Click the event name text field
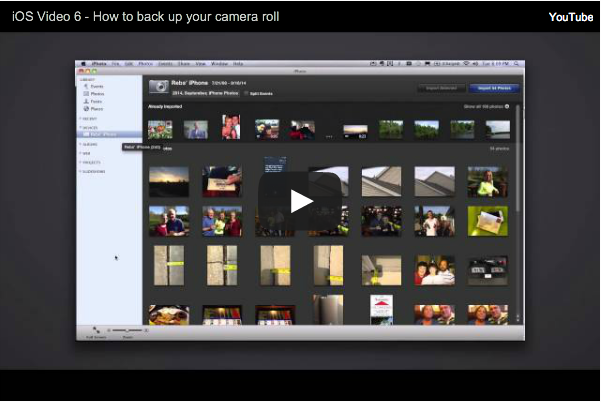 tap(205, 93)
